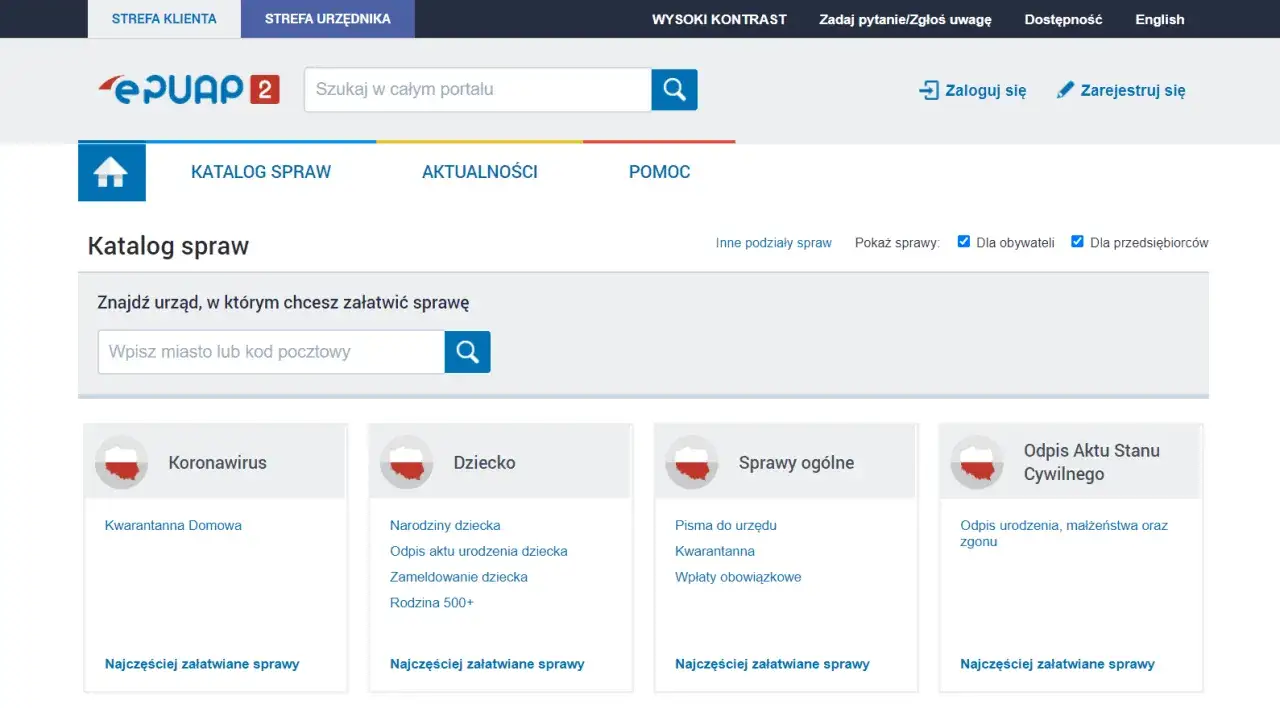Click the Poland flag icon on the Koronawirus card

pos(121,462)
